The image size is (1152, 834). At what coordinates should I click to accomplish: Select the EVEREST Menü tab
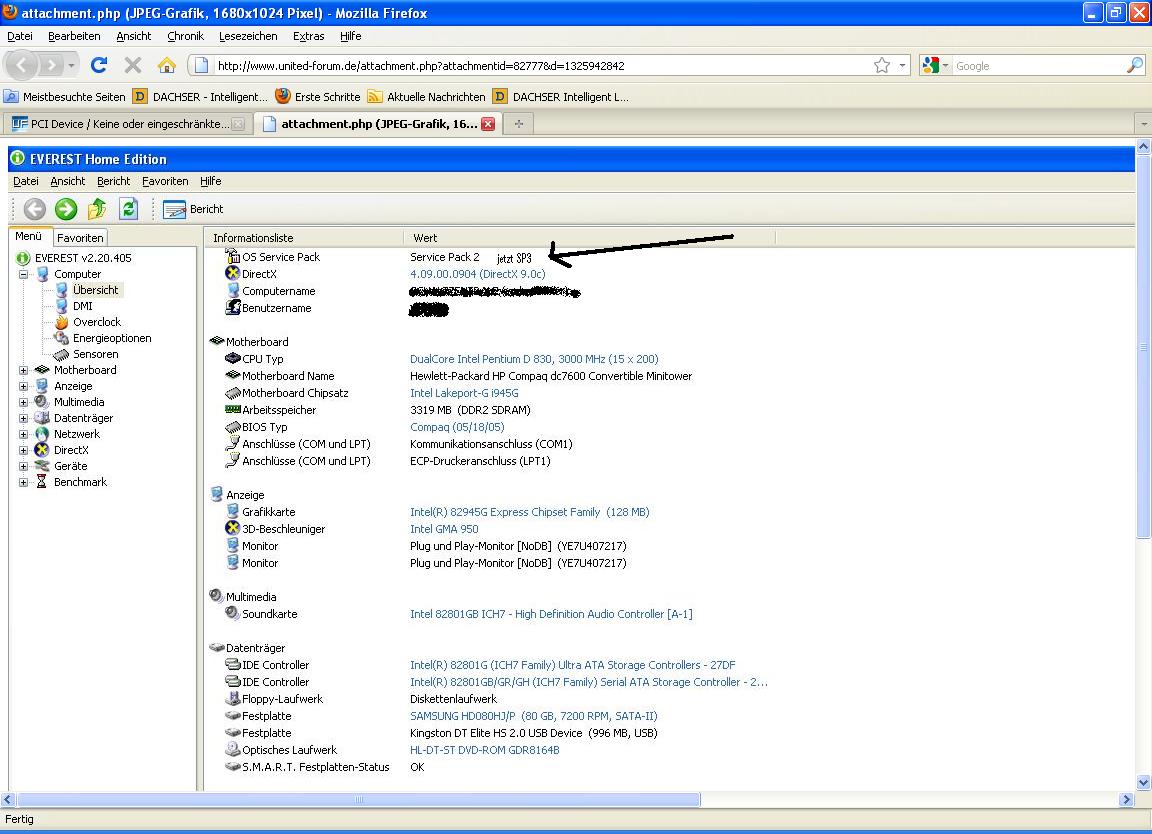click(29, 236)
